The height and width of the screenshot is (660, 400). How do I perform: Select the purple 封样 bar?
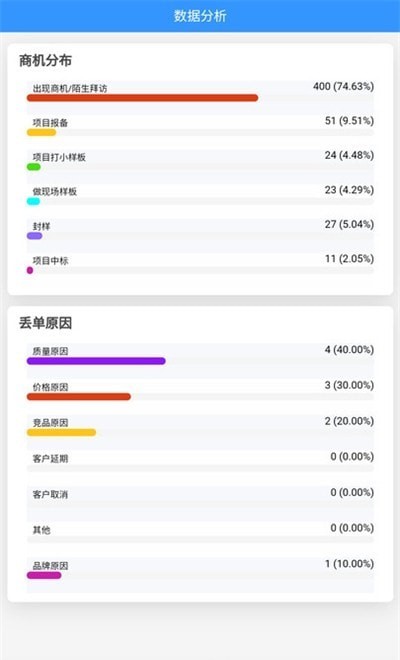point(35,236)
